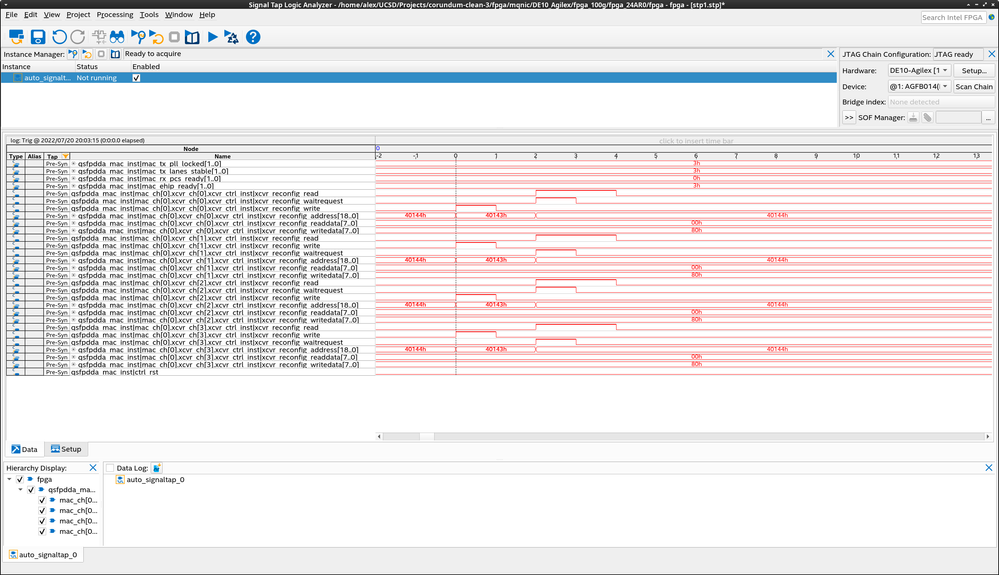The height and width of the screenshot is (575, 999).
Task: Click waveform scrollbar left arrow
Action: pyautogui.click(x=379, y=437)
